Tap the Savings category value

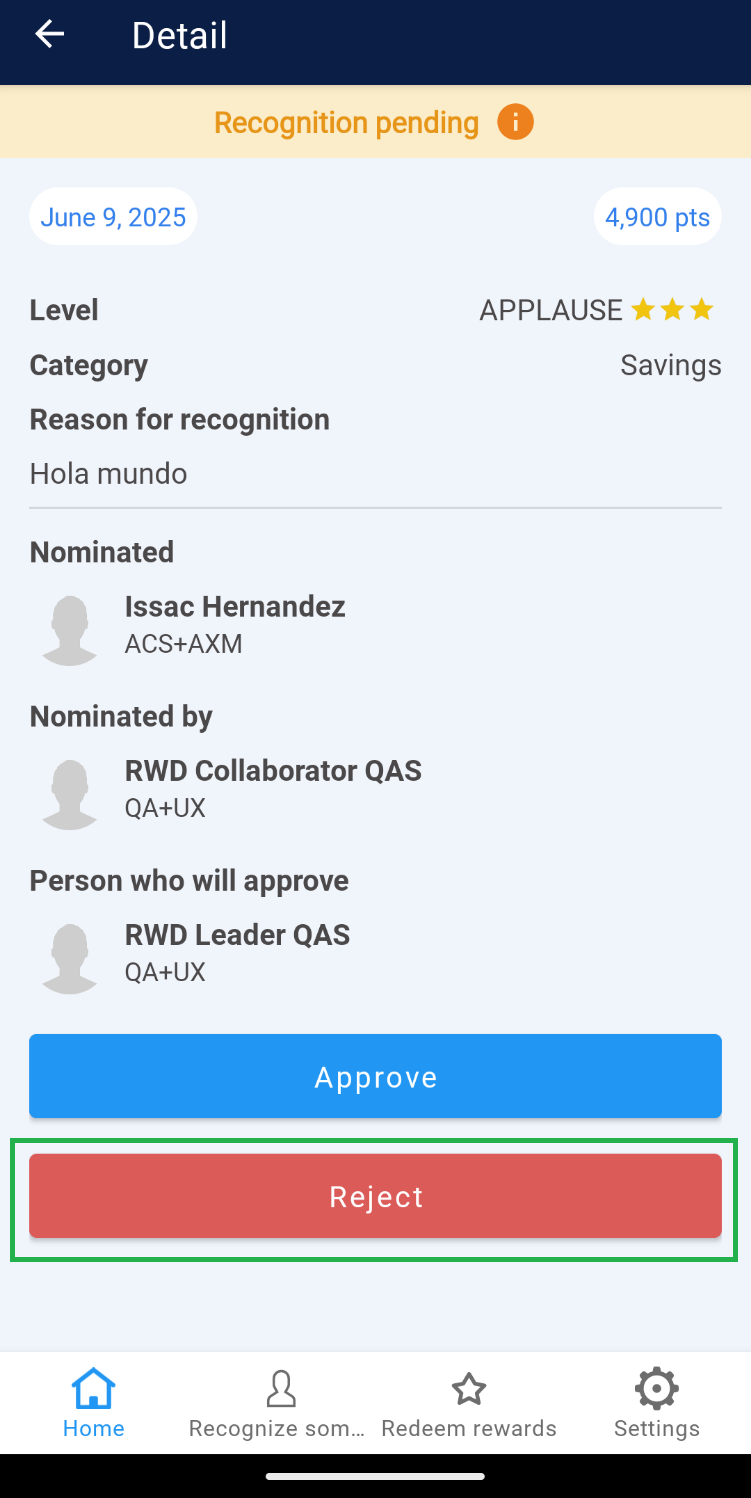(x=670, y=365)
